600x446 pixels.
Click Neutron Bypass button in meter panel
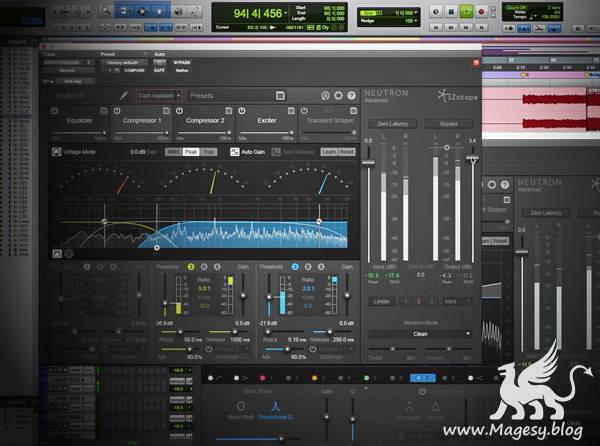pyautogui.click(x=449, y=124)
